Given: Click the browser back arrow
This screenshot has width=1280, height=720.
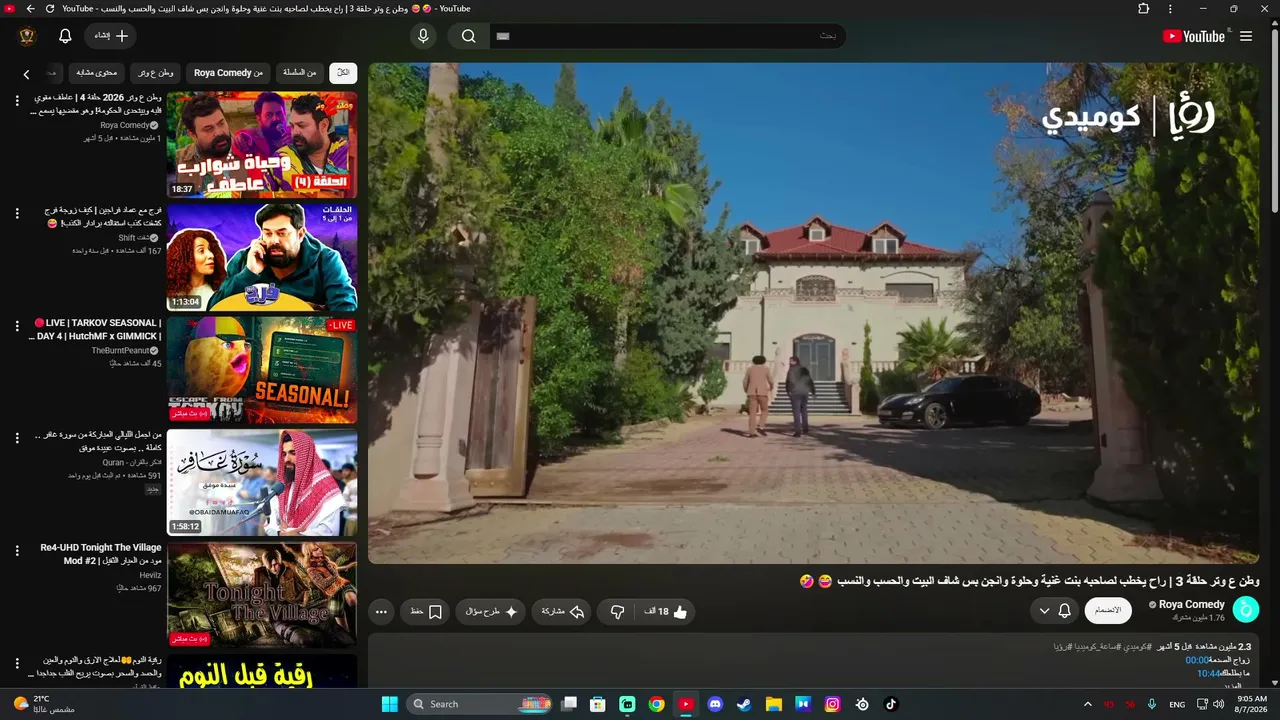Looking at the screenshot, I should pyautogui.click(x=30, y=9).
